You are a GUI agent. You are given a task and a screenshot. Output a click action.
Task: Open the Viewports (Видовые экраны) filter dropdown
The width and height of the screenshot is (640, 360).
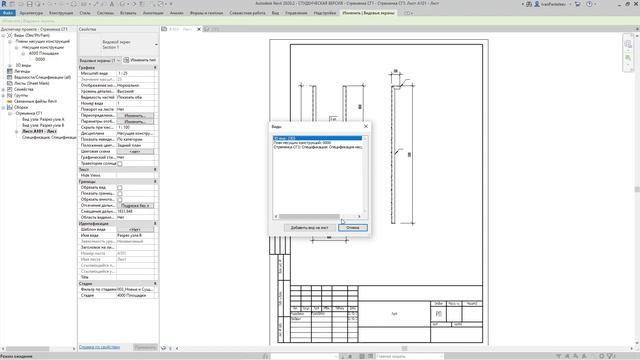tap(118, 60)
